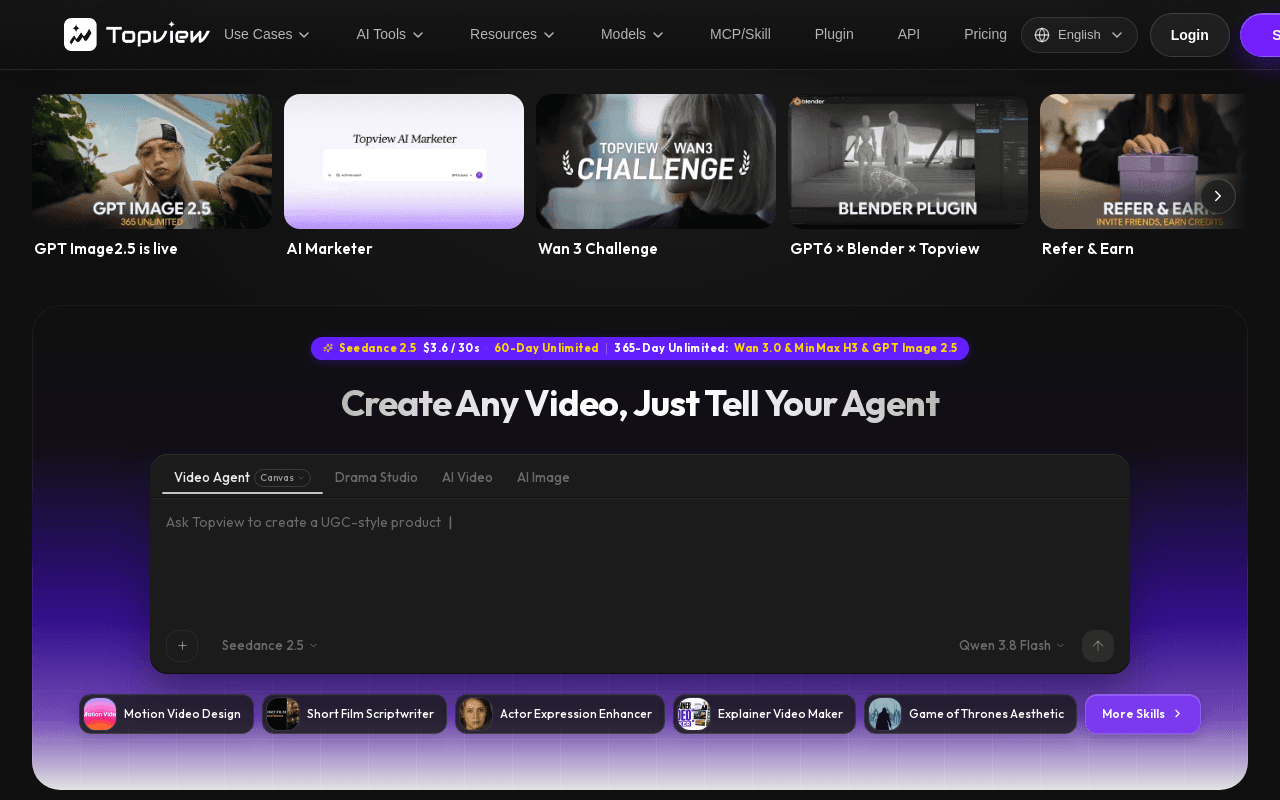Open the Refer & Earn thumbnail

point(1144,161)
